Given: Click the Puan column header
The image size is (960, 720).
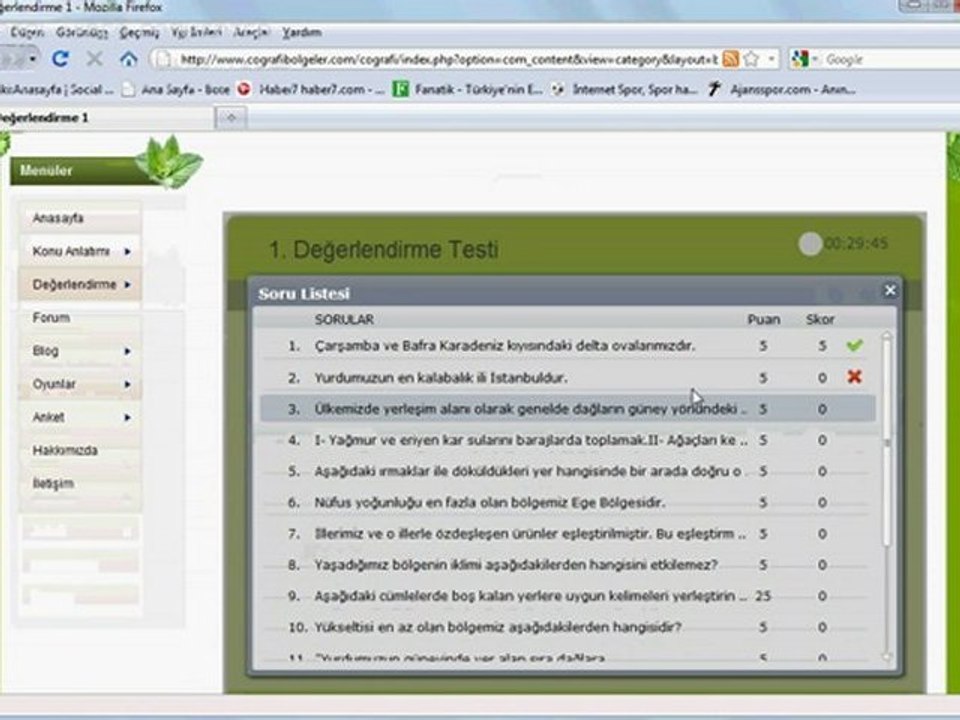Looking at the screenshot, I should click(x=763, y=319).
